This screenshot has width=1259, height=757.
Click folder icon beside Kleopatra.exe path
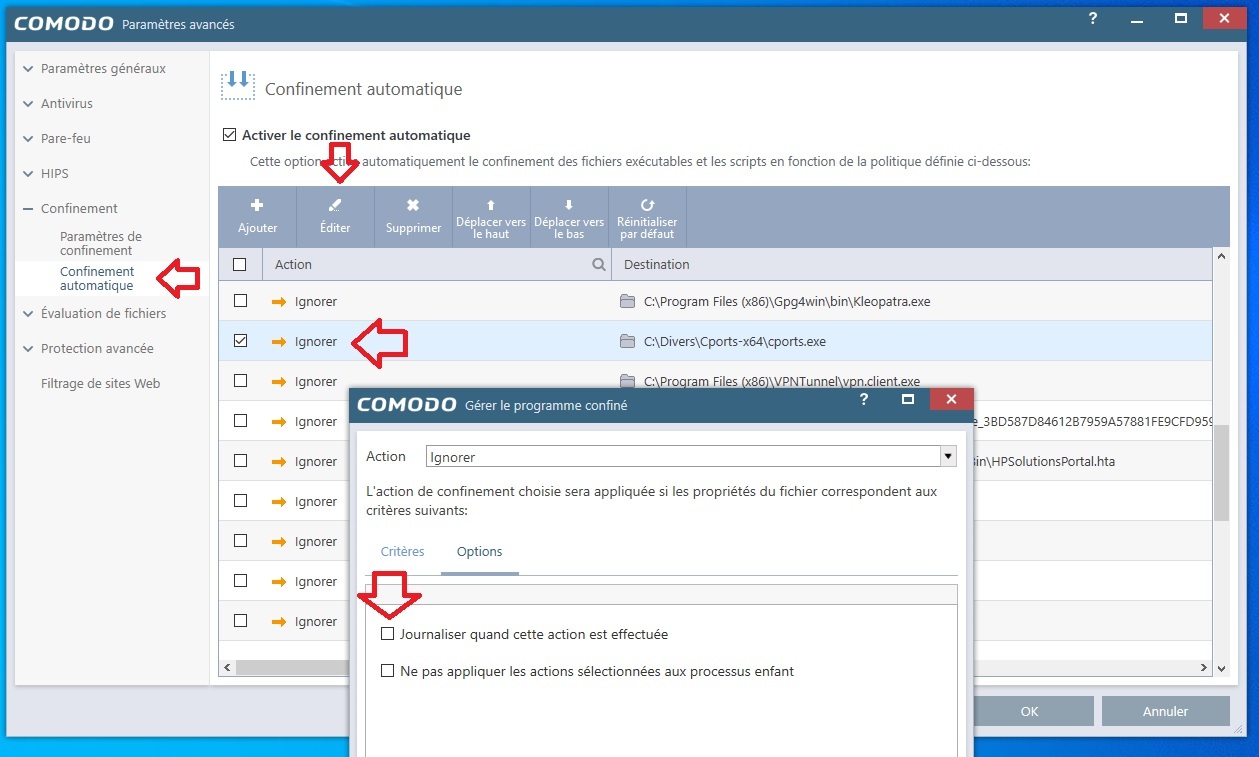pyautogui.click(x=628, y=301)
